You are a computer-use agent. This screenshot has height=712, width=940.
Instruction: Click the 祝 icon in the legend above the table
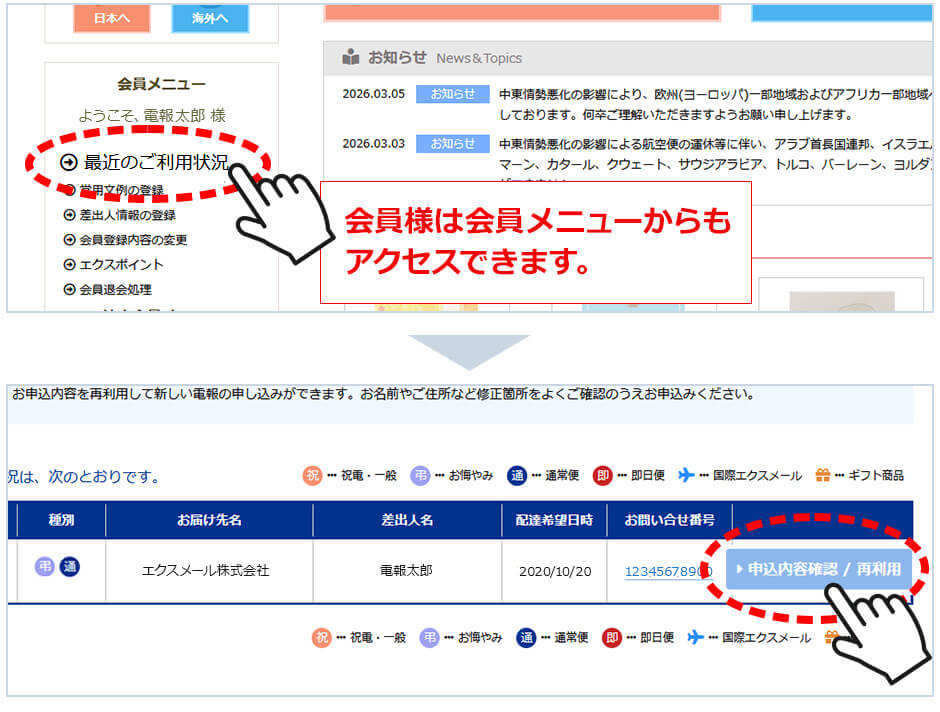(313, 475)
